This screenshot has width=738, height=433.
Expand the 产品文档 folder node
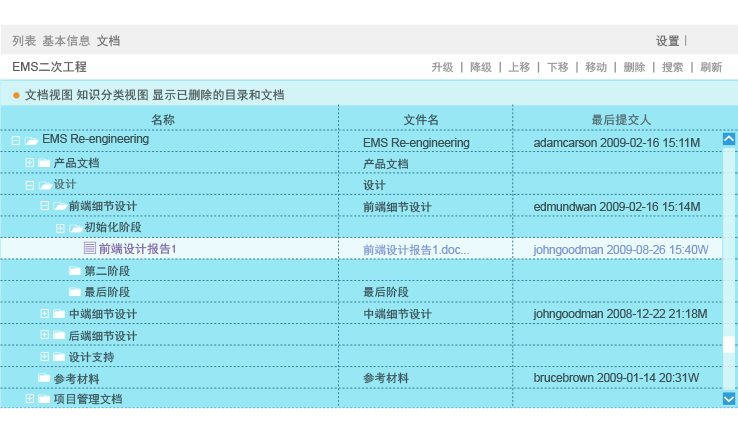tap(29, 162)
